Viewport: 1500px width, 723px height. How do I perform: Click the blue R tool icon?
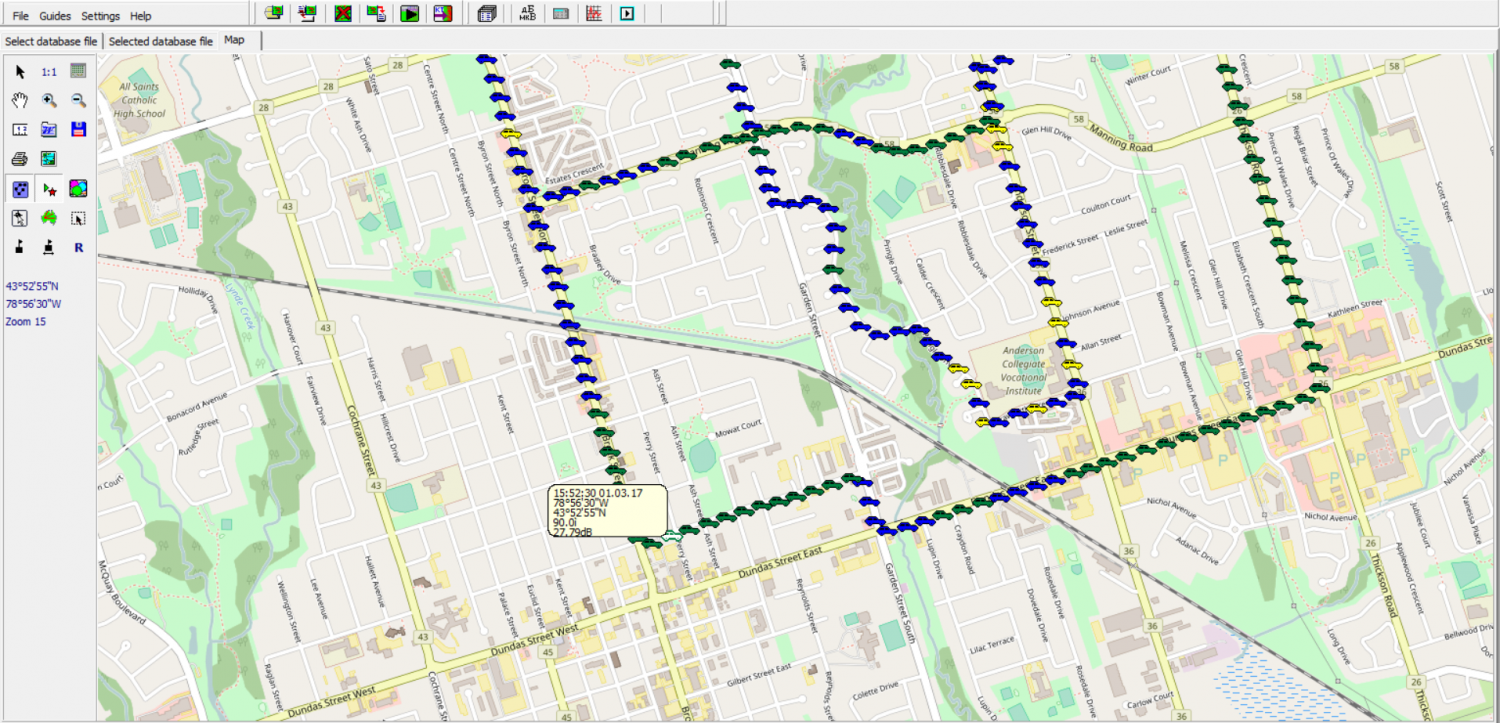coord(78,246)
